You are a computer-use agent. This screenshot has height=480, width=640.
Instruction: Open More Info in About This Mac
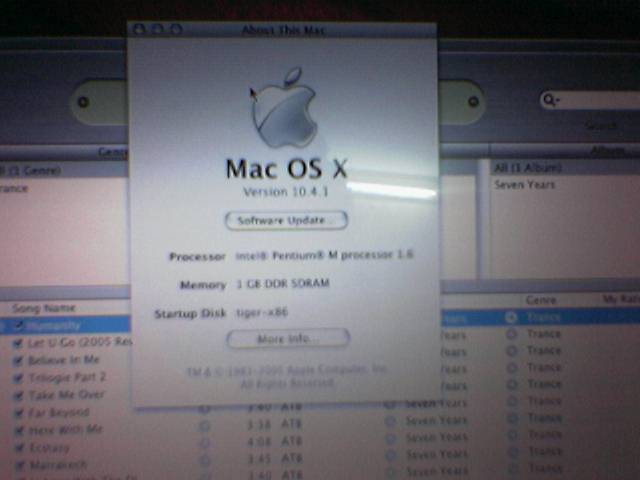click(288, 339)
